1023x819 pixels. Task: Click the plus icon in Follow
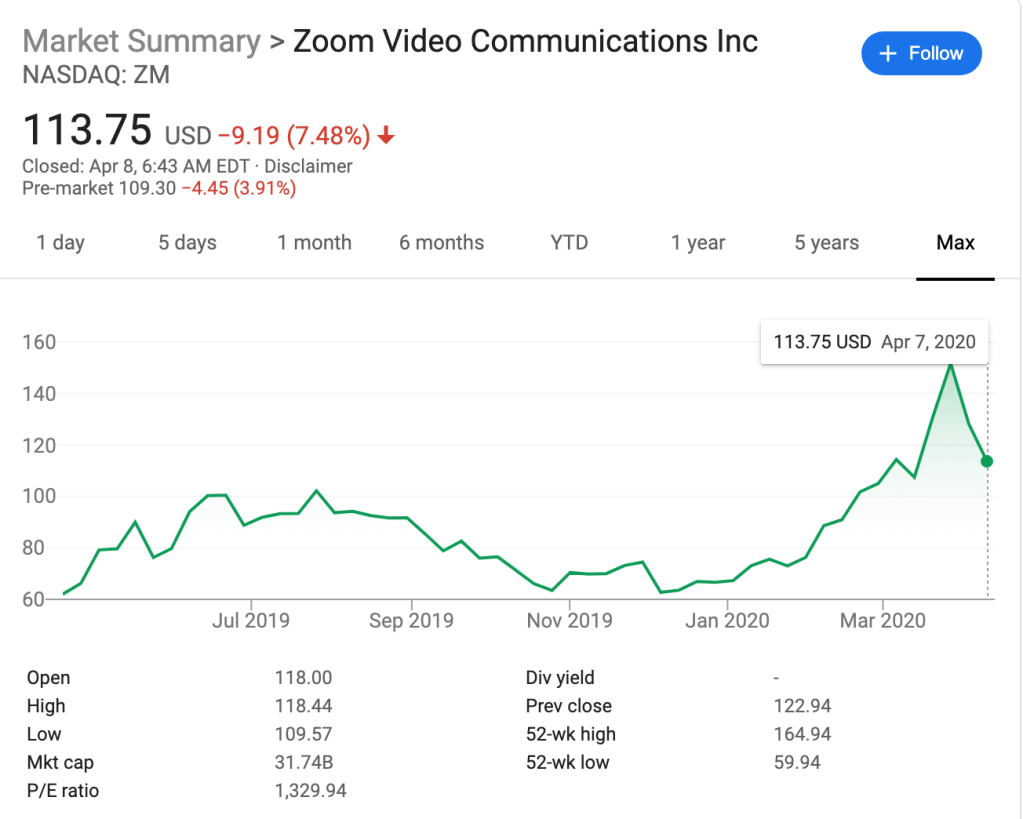(x=888, y=54)
